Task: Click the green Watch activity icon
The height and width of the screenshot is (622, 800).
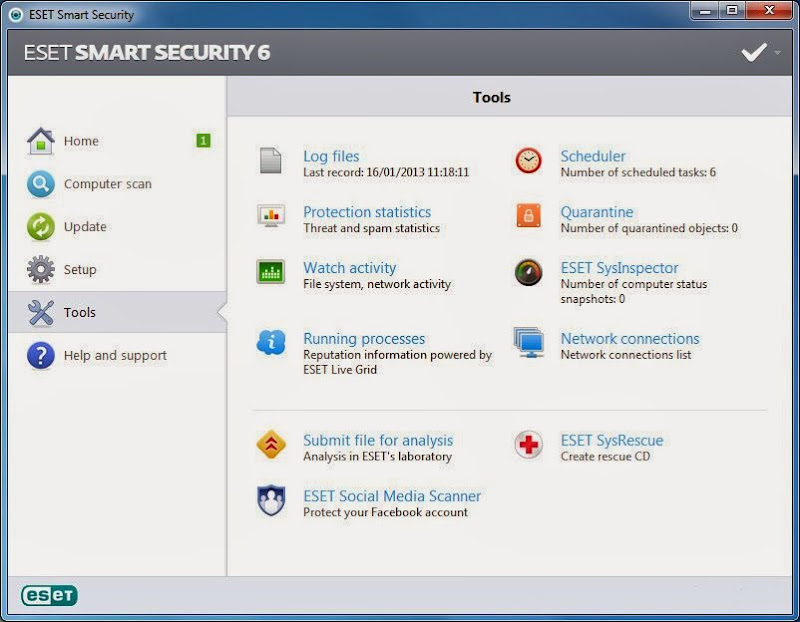Action: [270, 271]
